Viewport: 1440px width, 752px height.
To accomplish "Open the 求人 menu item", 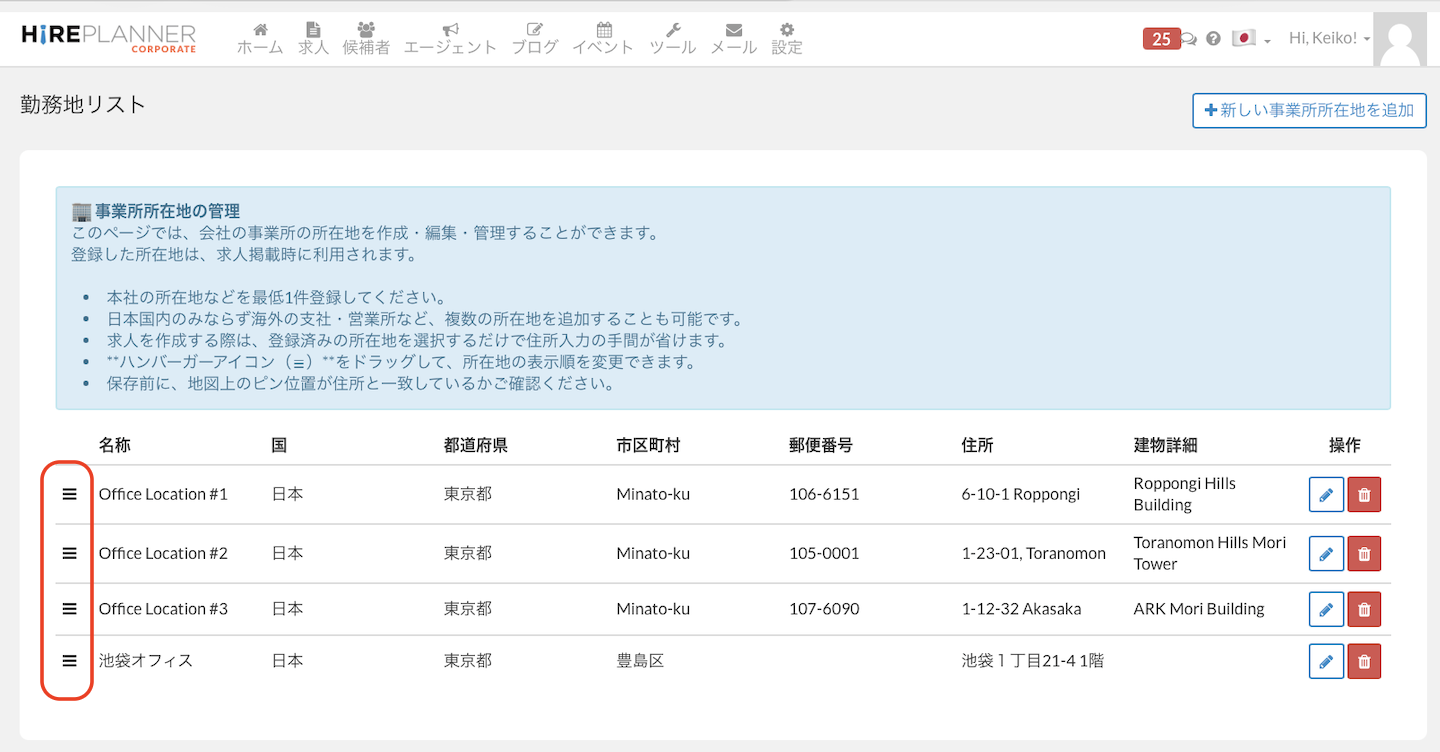I will (313, 39).
